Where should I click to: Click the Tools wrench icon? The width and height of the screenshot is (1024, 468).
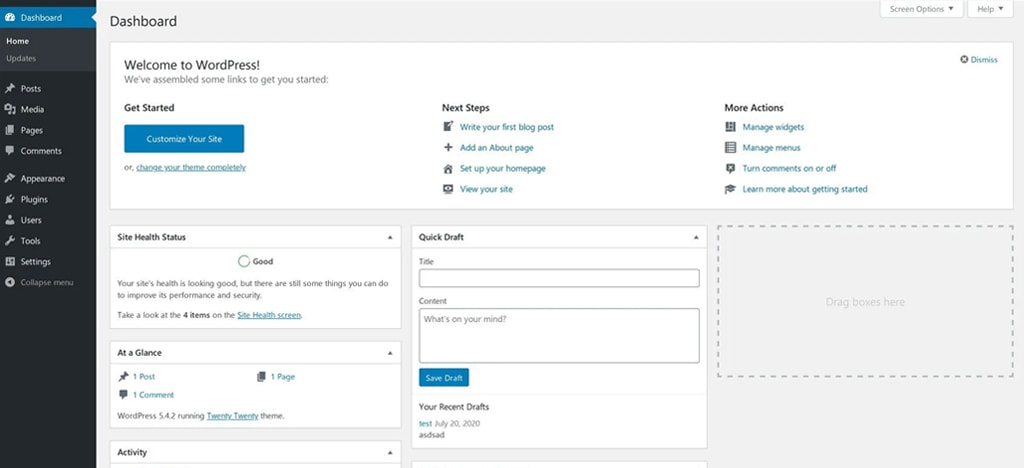click(10, 241)
